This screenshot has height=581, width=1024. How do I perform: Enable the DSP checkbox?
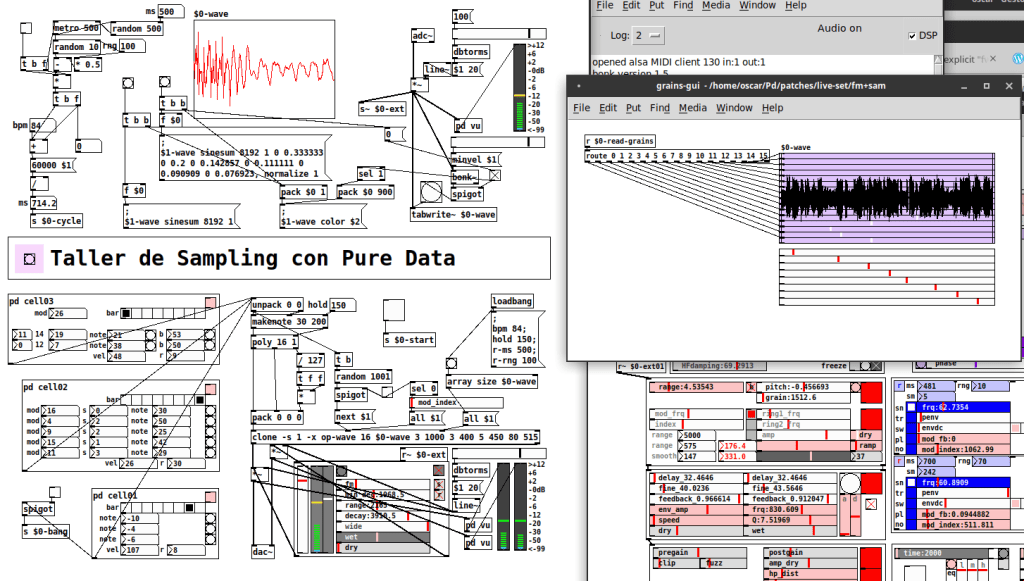[912, 36]
